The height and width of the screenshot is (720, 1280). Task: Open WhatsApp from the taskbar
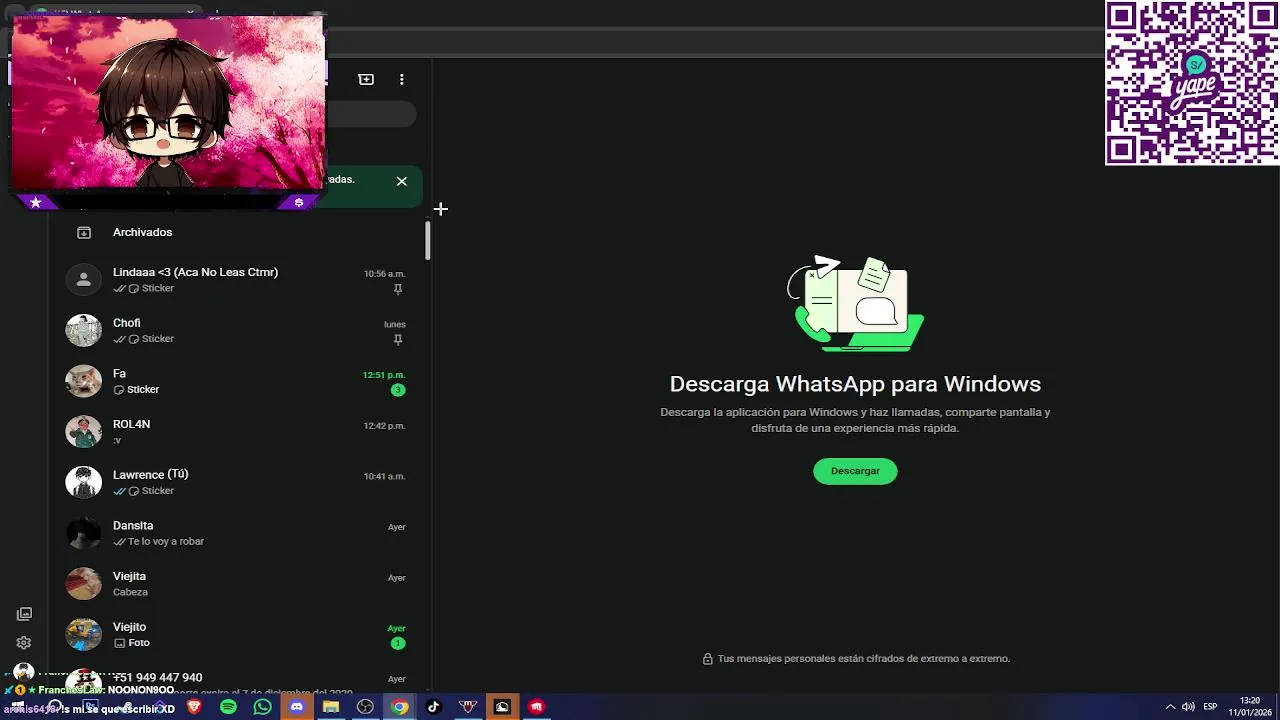pyautogui.click(x=262, y=707)
